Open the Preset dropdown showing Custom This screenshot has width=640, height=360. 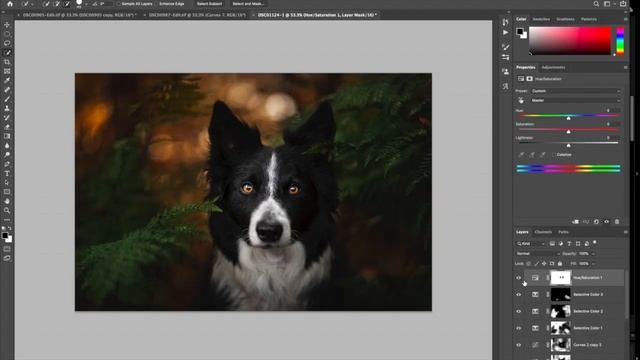point(575,91)
